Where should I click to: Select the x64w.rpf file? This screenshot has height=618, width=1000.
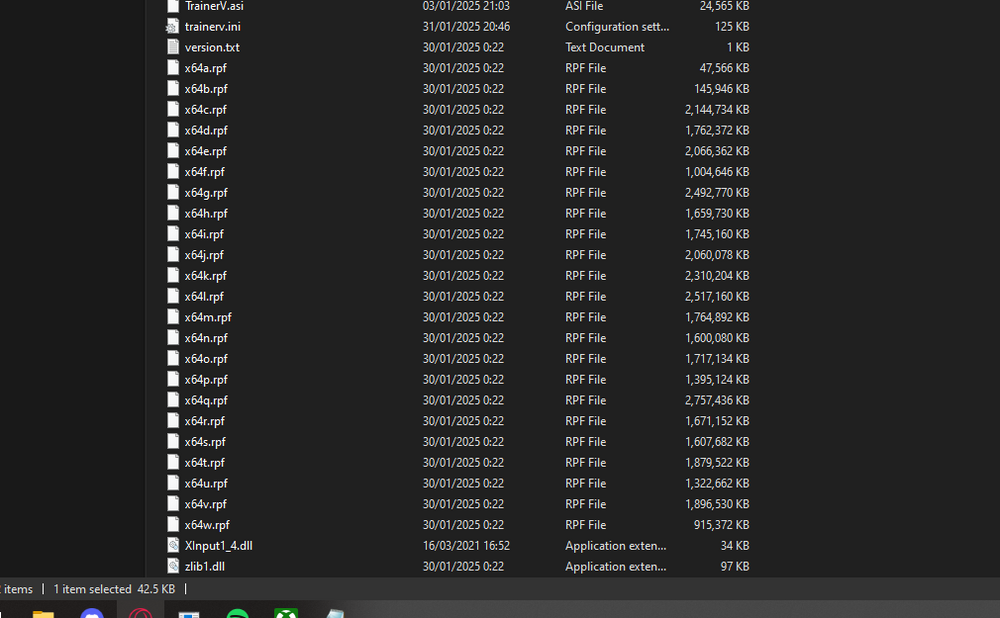click(x=206, y=524)
